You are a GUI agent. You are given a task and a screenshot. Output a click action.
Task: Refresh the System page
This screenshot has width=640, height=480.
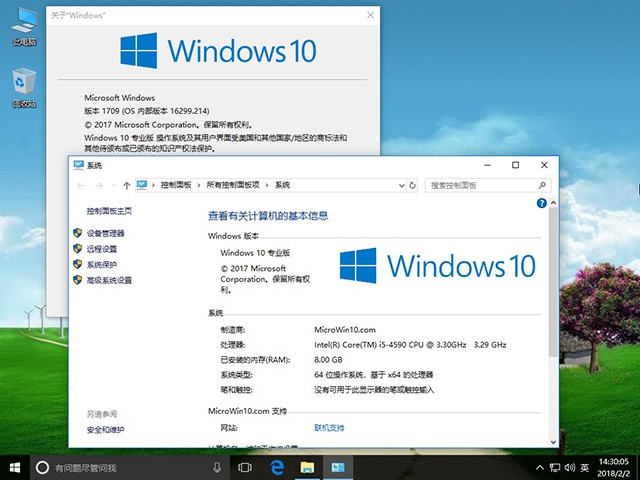412,185
